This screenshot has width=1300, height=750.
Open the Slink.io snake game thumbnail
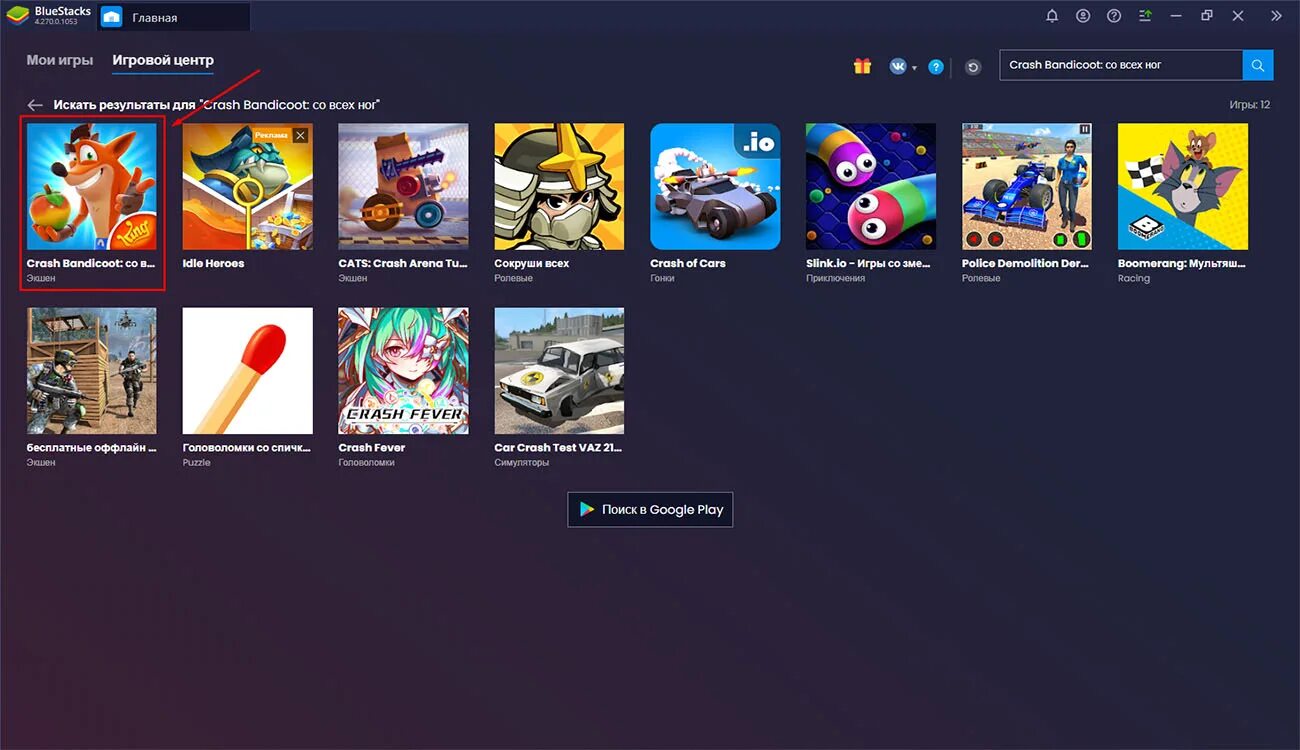click(871, 186)
